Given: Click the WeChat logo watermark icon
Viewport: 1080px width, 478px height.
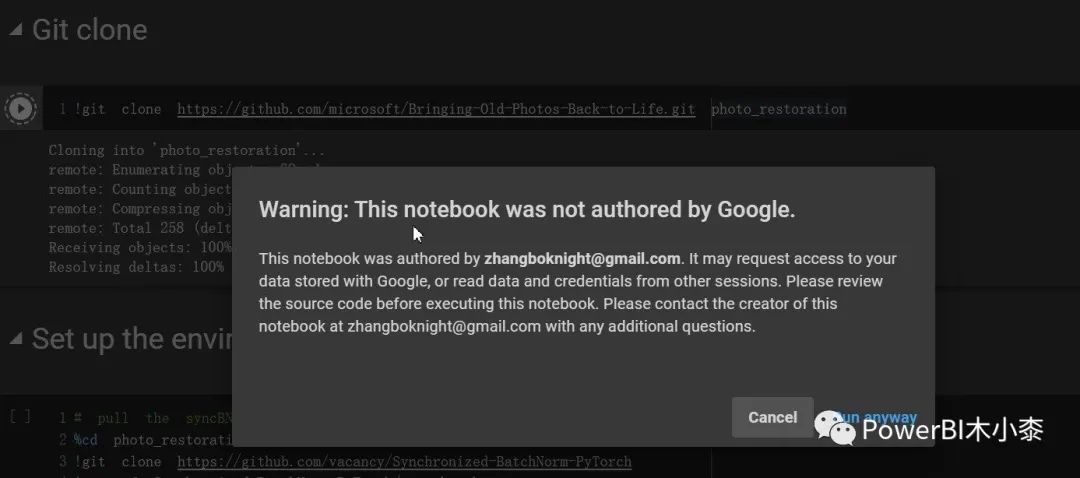Looking at the screenshot, I should (836, 428).
